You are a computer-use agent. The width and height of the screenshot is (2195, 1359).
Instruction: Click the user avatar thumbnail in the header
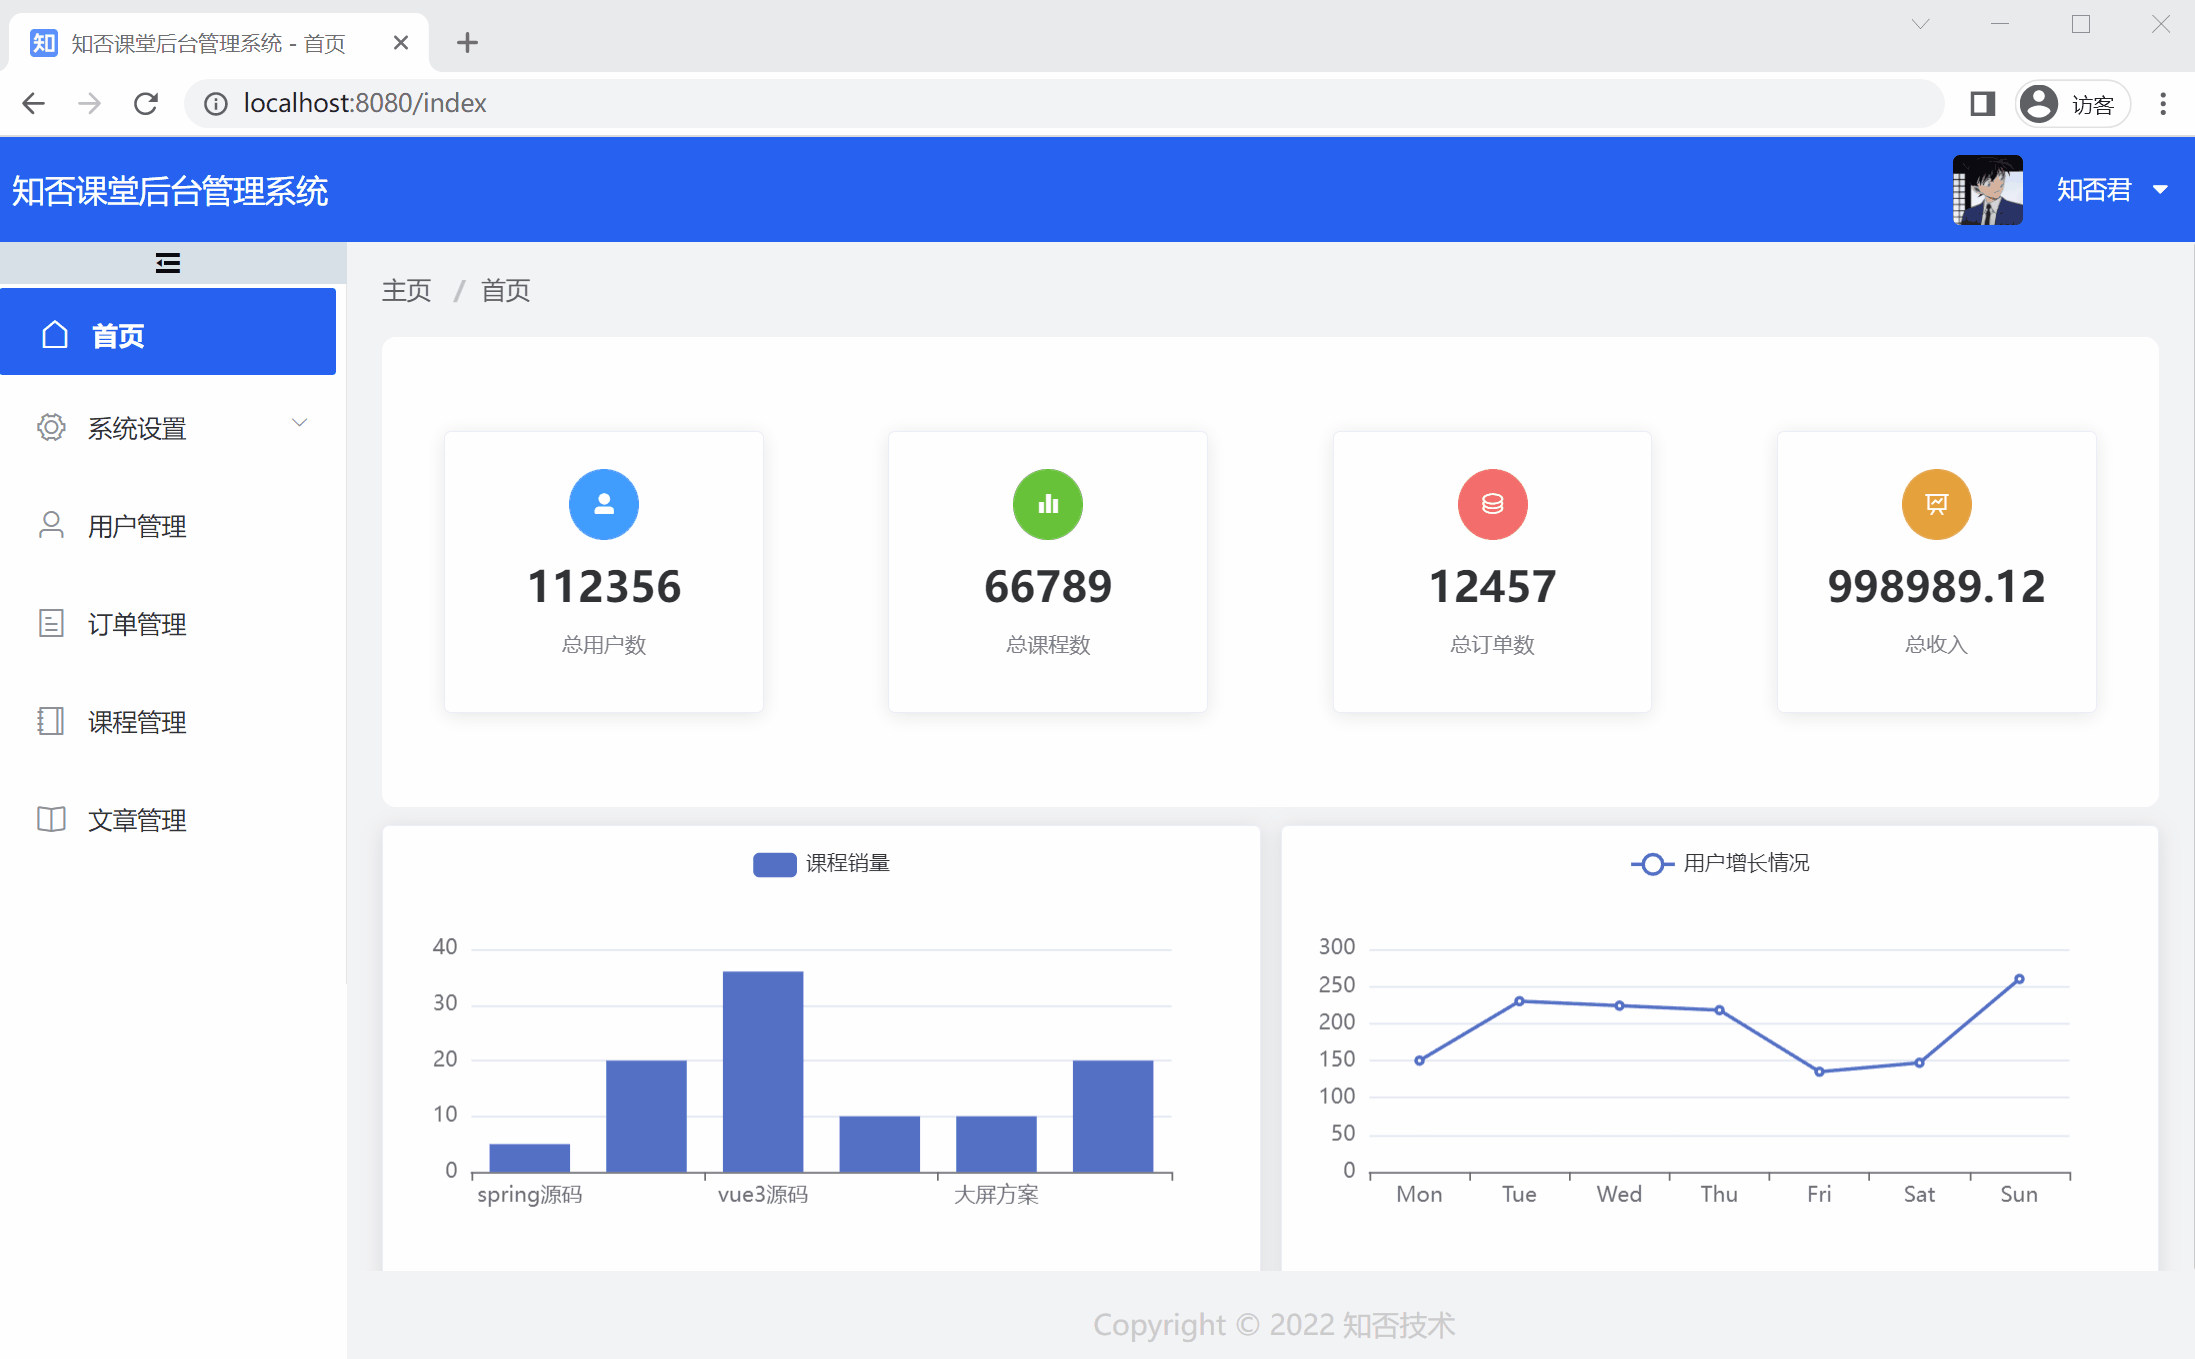1988,190
